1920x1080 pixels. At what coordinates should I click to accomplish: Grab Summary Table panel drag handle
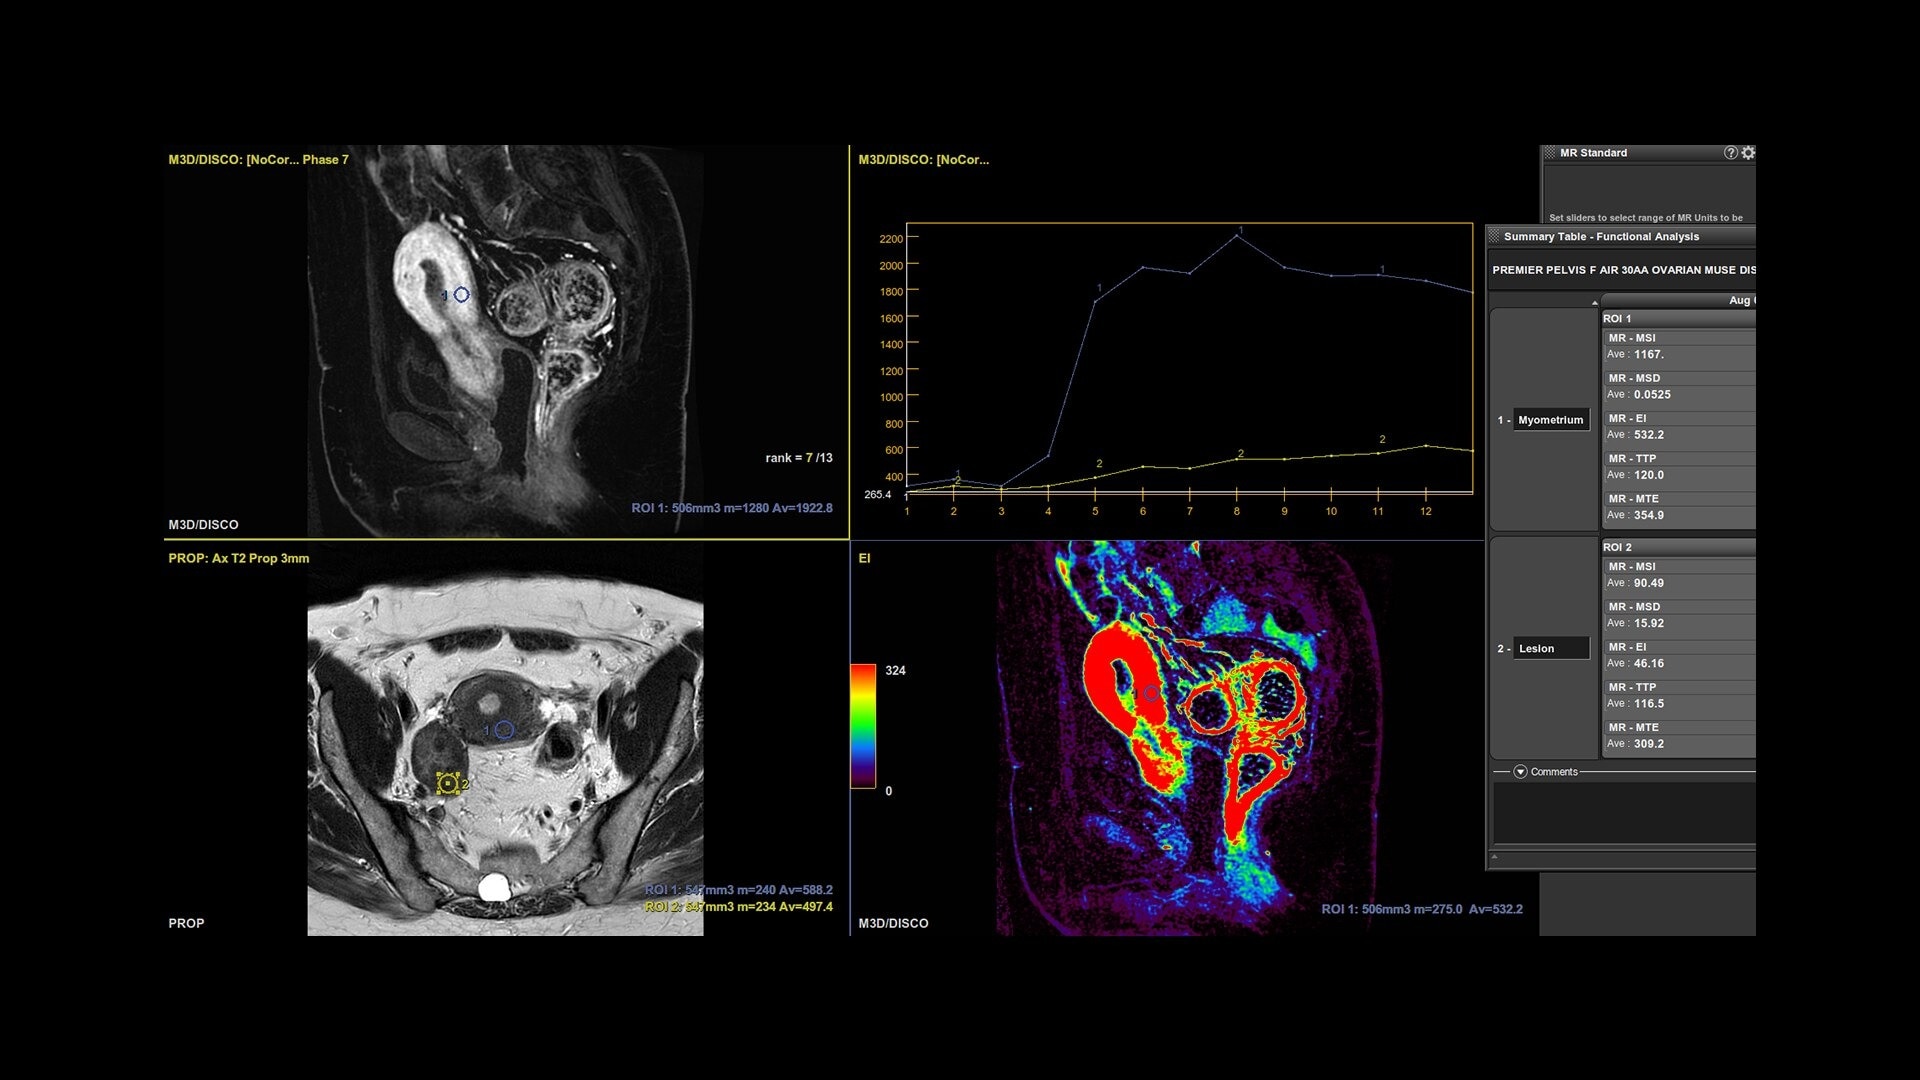[x=1494, y=237]
